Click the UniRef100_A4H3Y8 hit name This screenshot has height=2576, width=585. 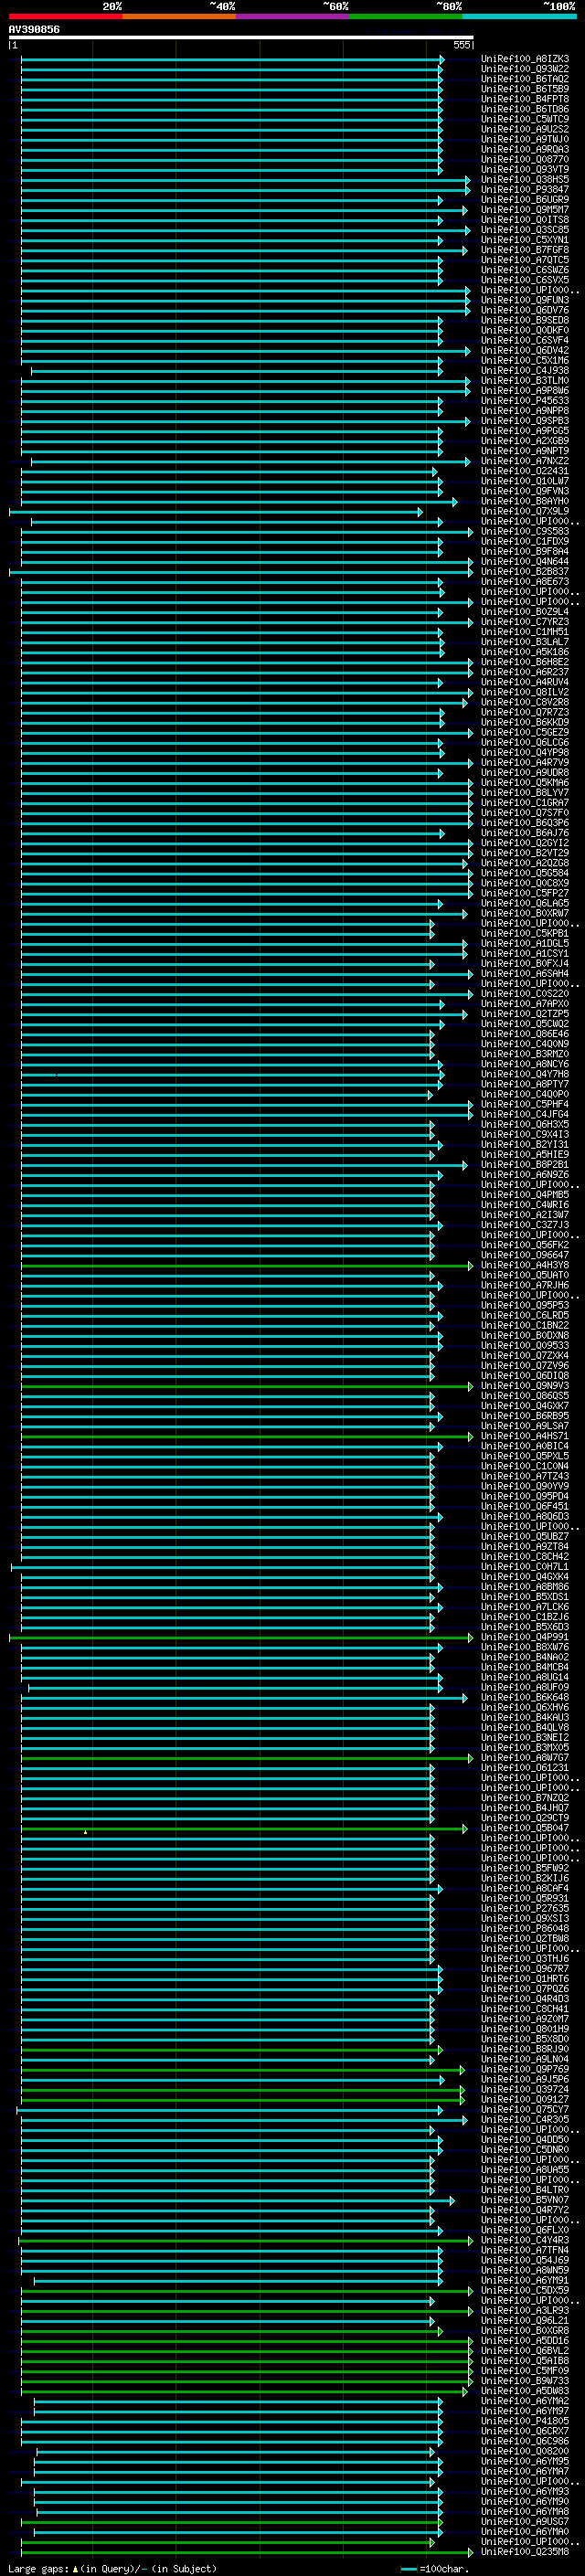pos(525,1265)
